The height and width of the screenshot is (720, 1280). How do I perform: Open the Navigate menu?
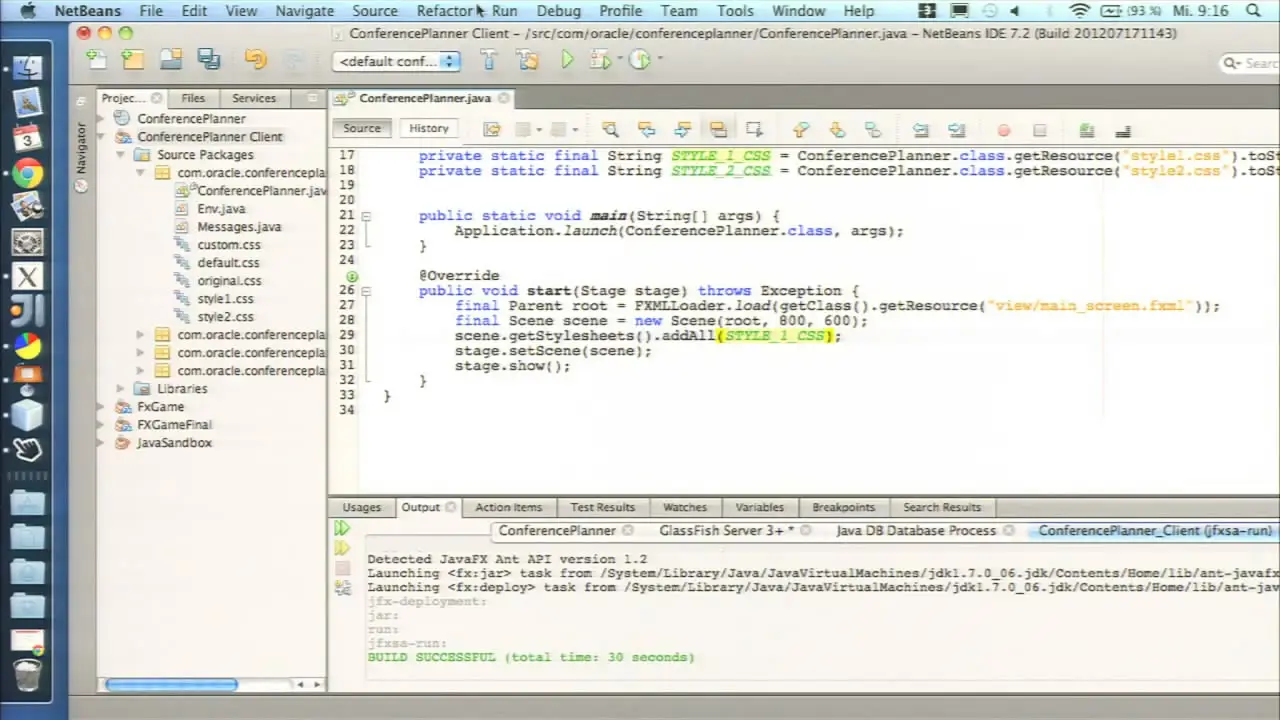tap(304, 11)
